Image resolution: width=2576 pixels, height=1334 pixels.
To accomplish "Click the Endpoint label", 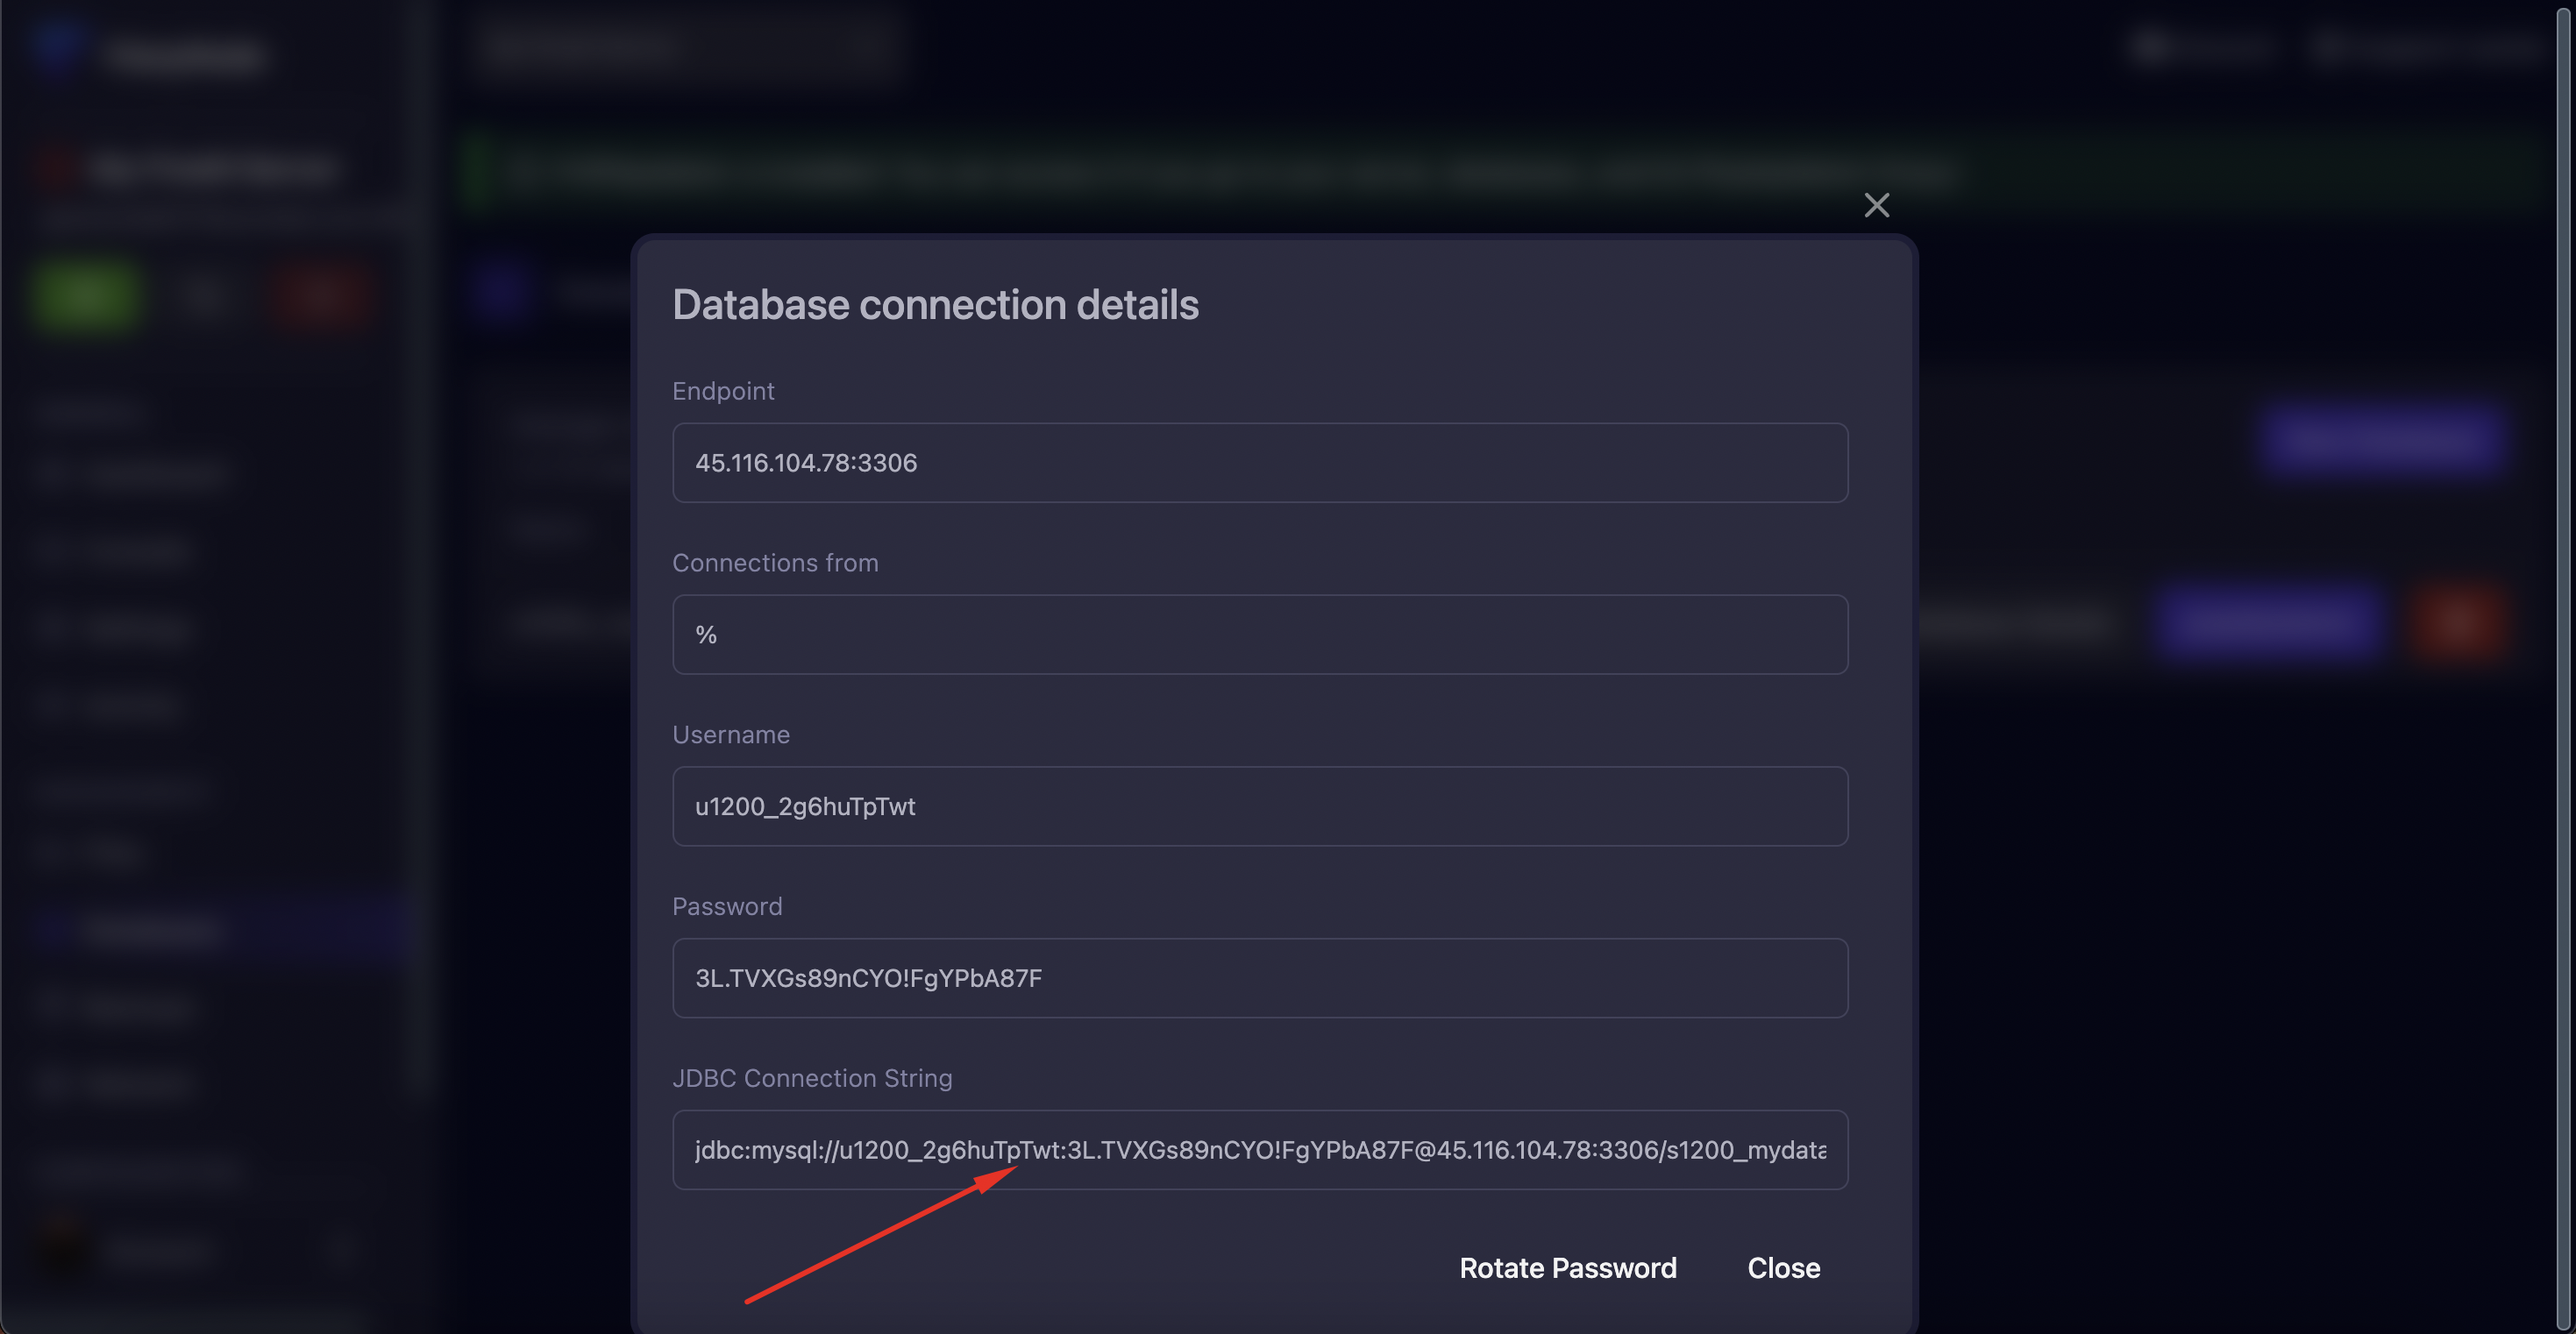I will tap(722, 391).
